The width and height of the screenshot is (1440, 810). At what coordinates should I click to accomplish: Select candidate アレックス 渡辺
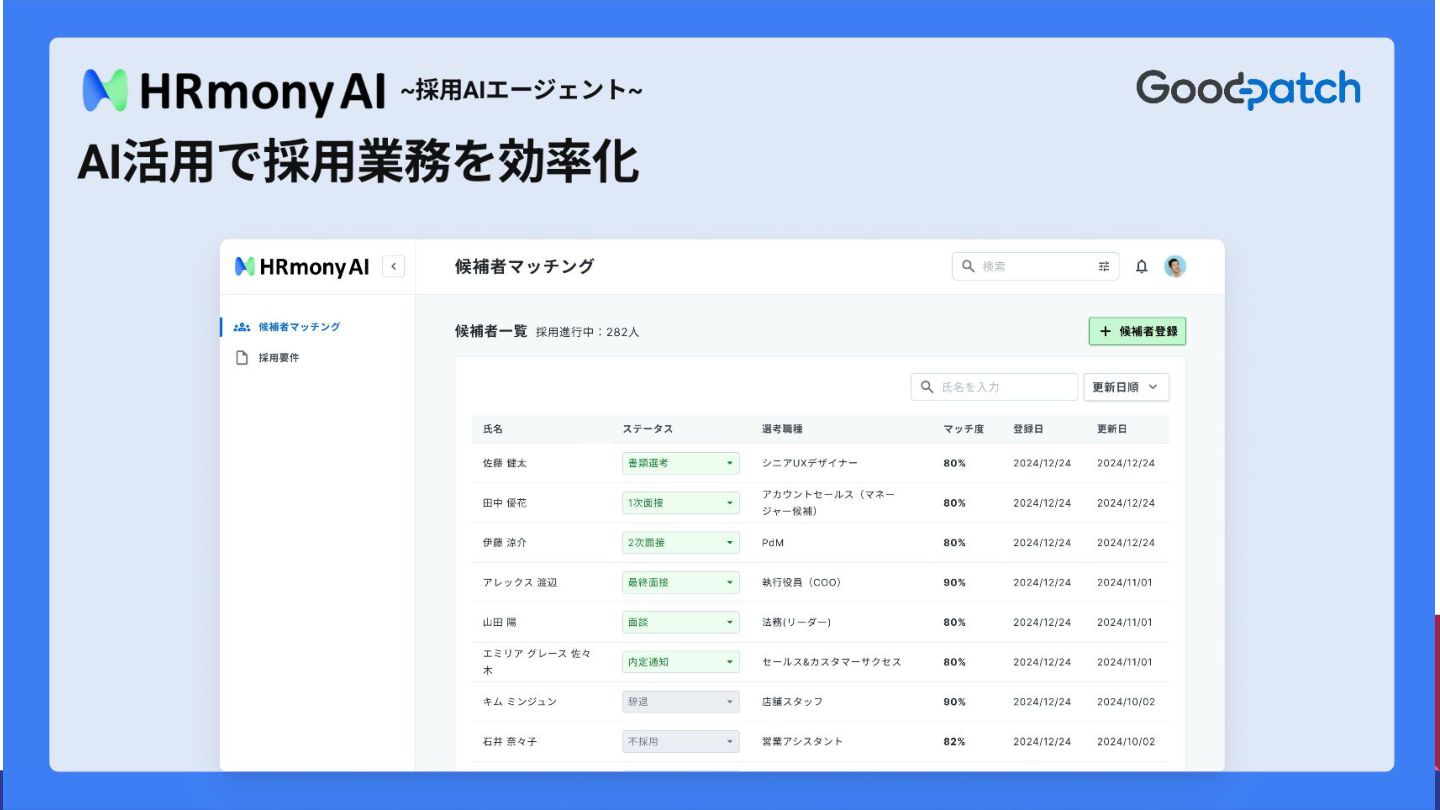520,582
